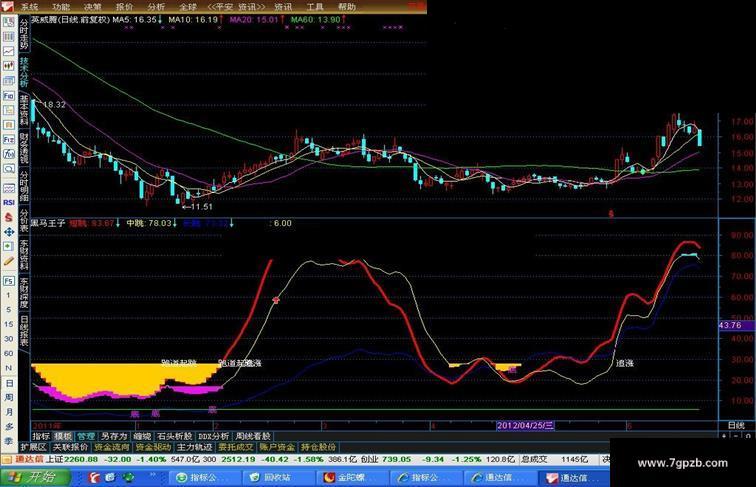Viewport: 756px width, 487px height.
Task: Click the F10 basic info icon
Action: (9, 95)
